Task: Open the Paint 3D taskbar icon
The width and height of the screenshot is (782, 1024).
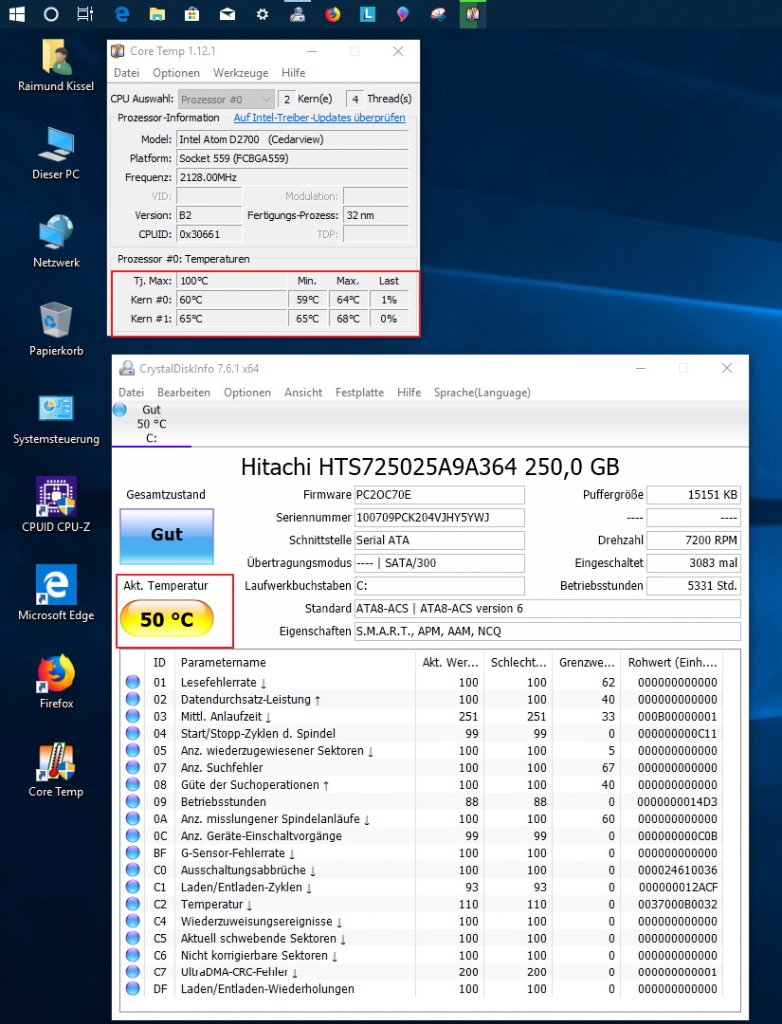Action: [403, 14]
